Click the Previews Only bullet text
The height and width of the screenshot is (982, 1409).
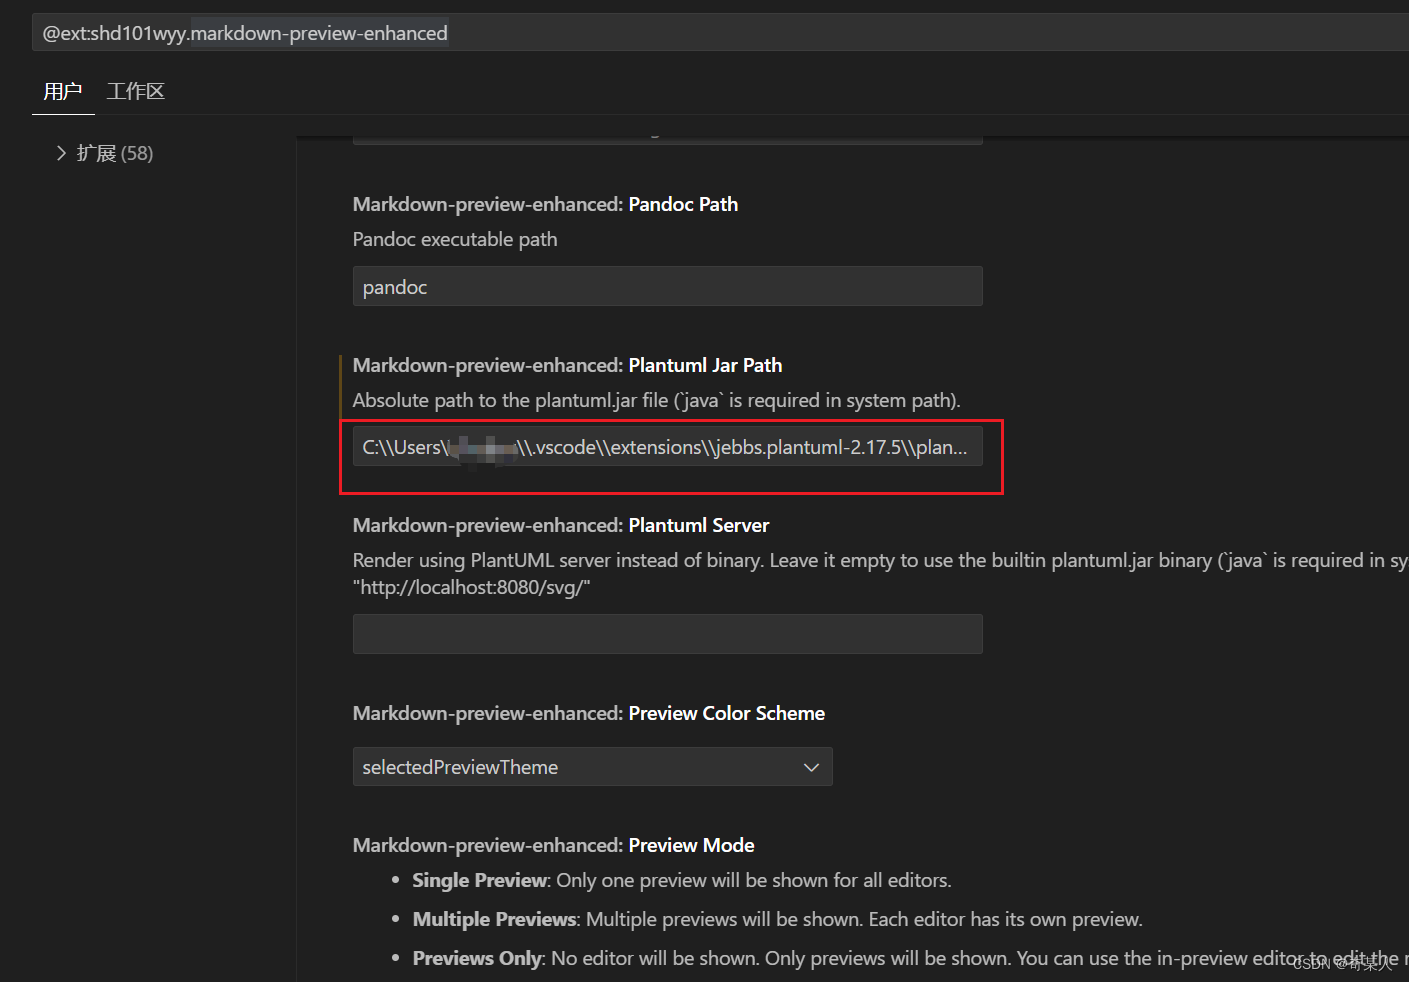tap(910, 958)
